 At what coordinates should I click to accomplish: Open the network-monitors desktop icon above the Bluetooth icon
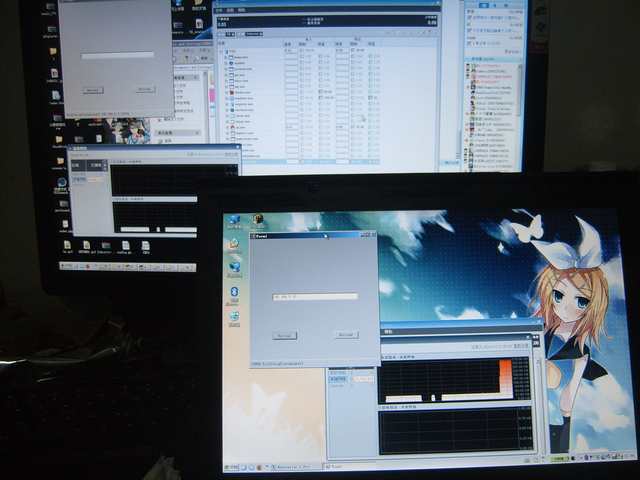click(x=234, y=269)
